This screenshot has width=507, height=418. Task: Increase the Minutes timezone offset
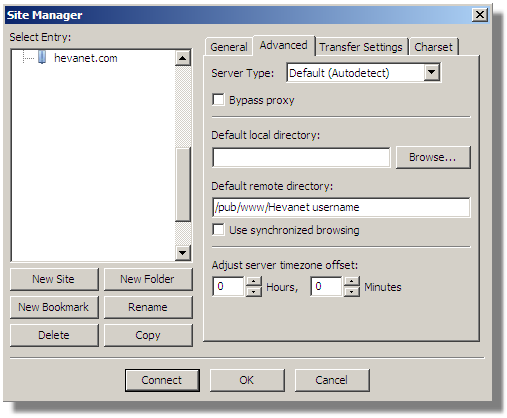click(x=352, y=282)
